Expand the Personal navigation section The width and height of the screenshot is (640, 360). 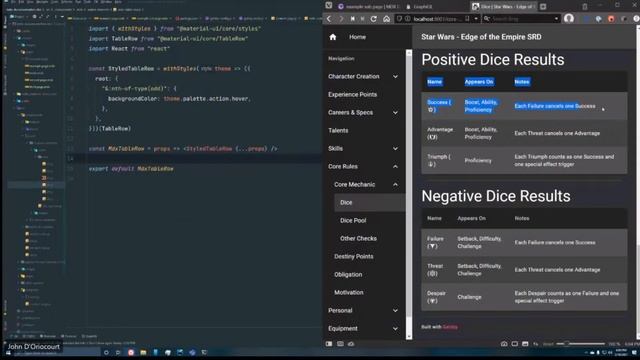(x=395, y=311)
